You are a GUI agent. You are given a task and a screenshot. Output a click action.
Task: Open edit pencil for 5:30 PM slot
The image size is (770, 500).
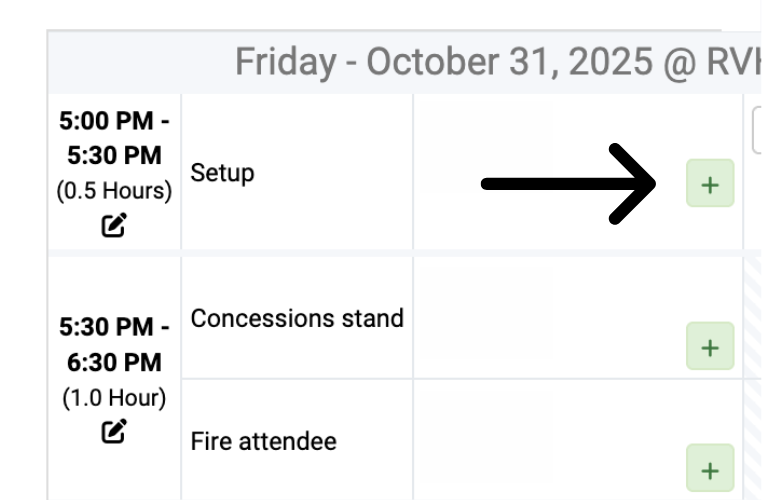114,431
